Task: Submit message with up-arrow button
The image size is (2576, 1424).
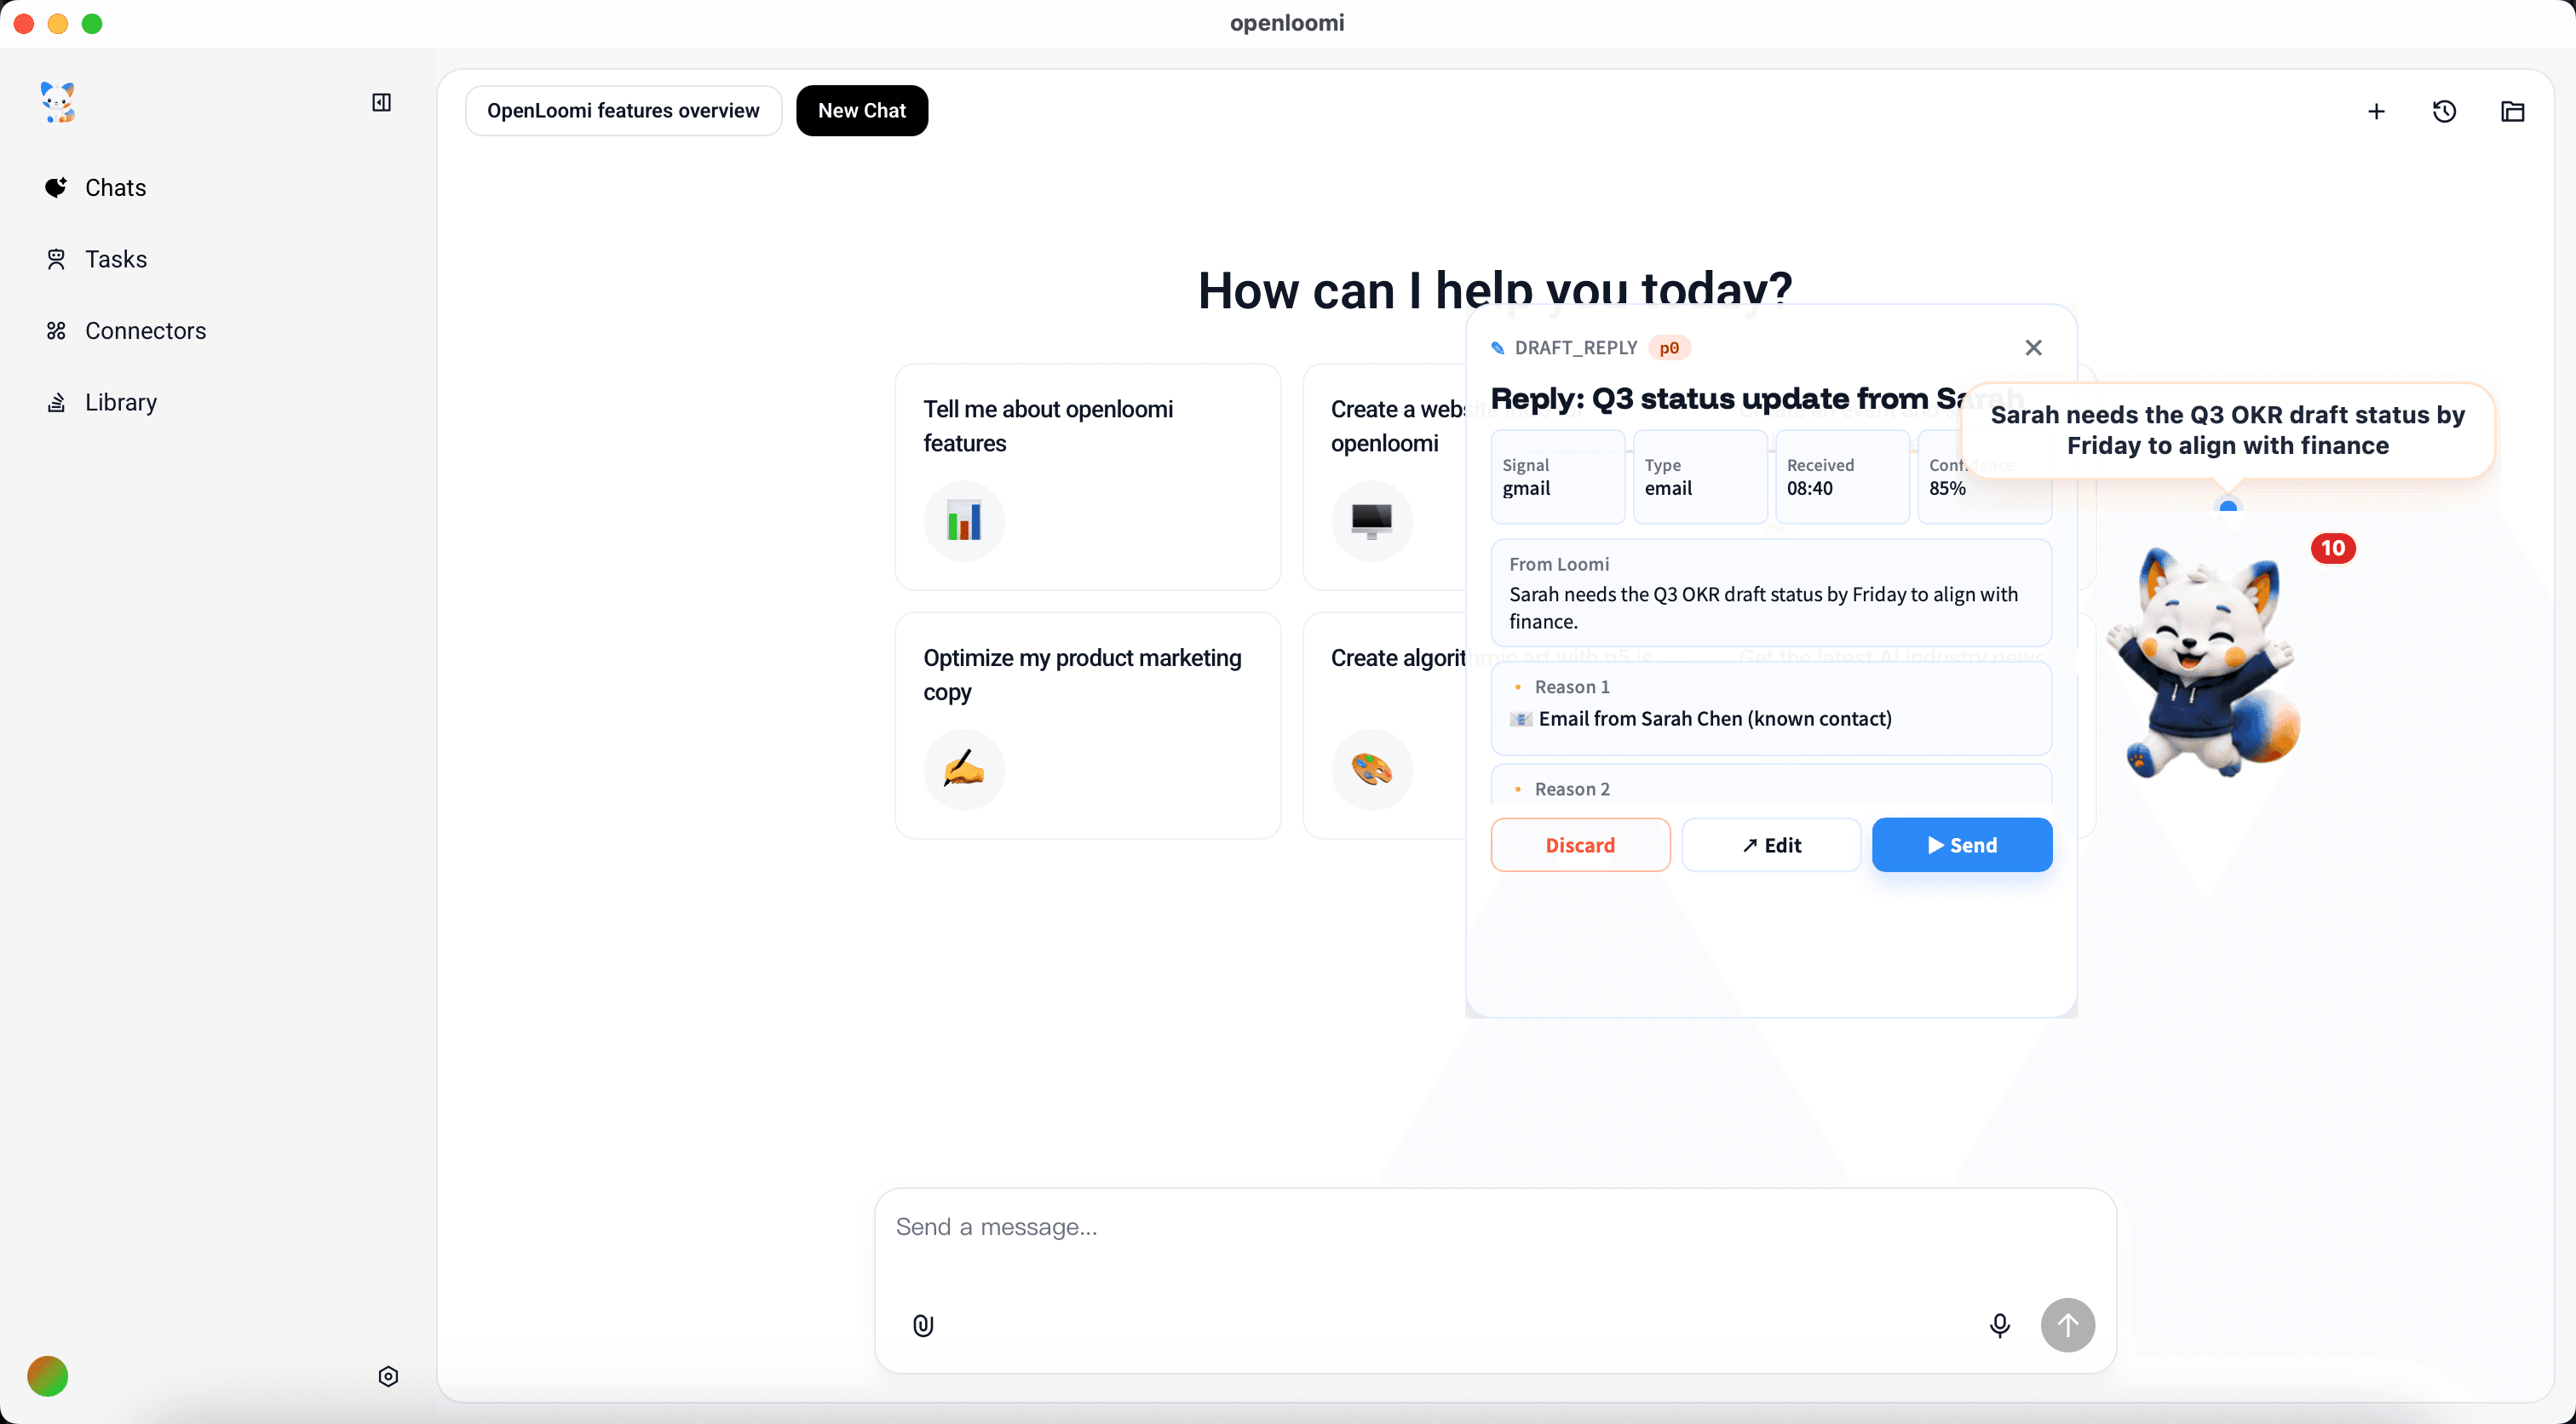Action: tap(2067, 1326)
